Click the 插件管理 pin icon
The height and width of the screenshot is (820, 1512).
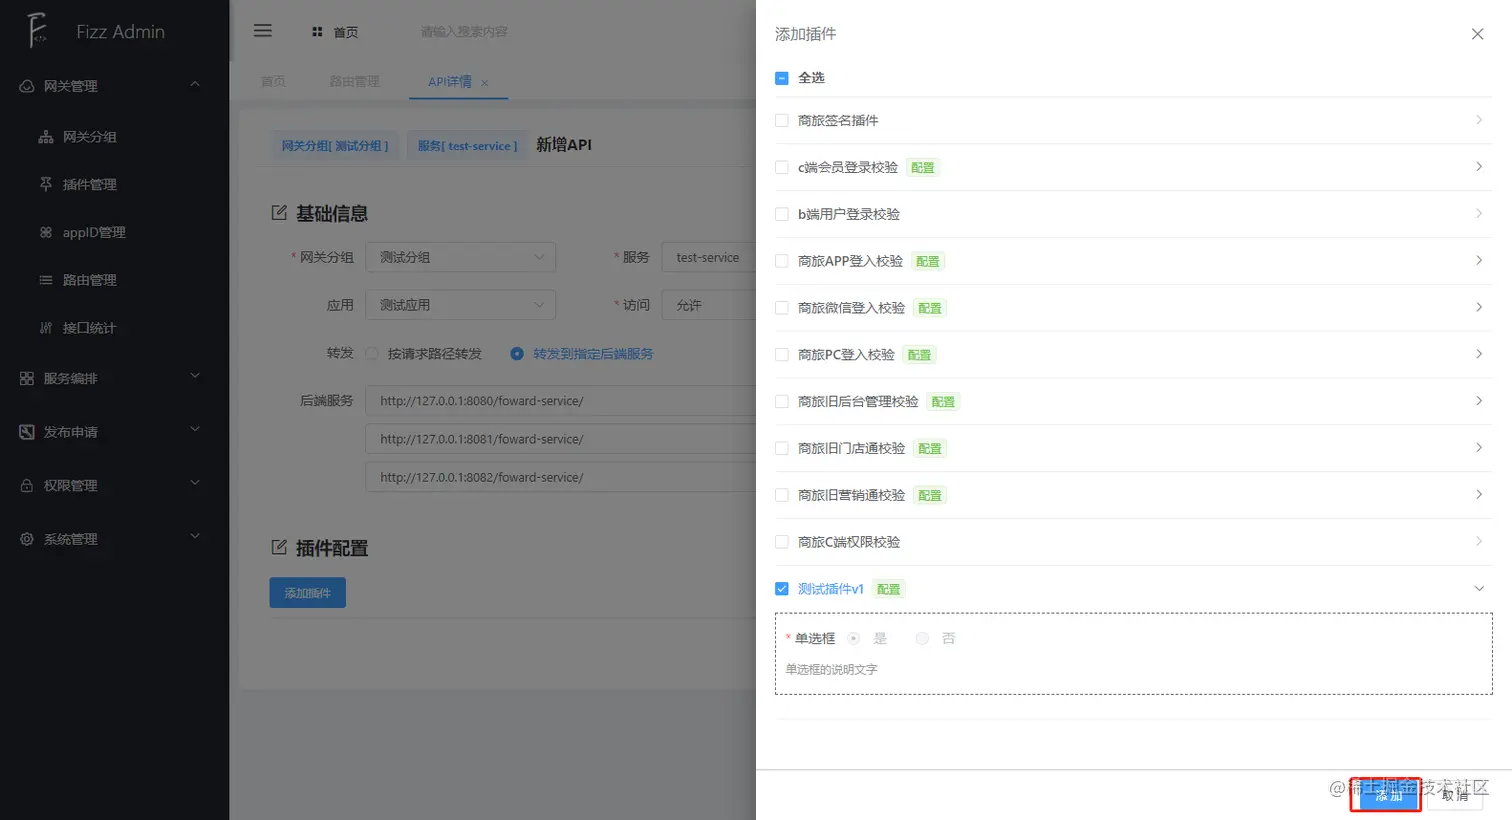click(x=46, y=184)
